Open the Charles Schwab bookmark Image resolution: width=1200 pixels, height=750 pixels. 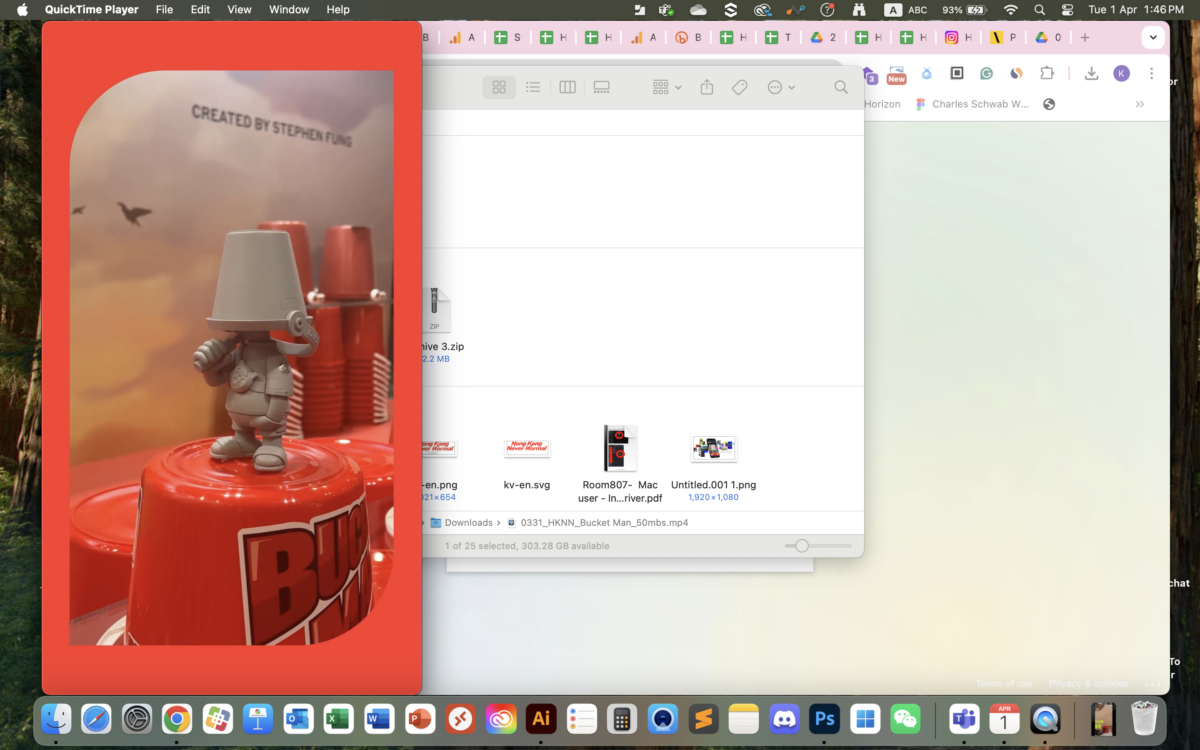tap(971, 104)
